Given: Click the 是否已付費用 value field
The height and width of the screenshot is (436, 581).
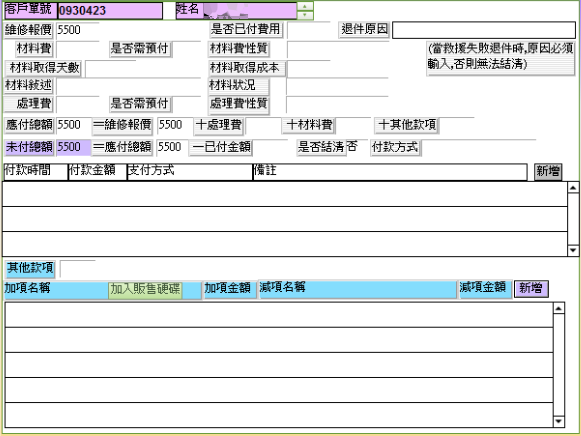Looking at the screenshot, I should click(308, 30).
